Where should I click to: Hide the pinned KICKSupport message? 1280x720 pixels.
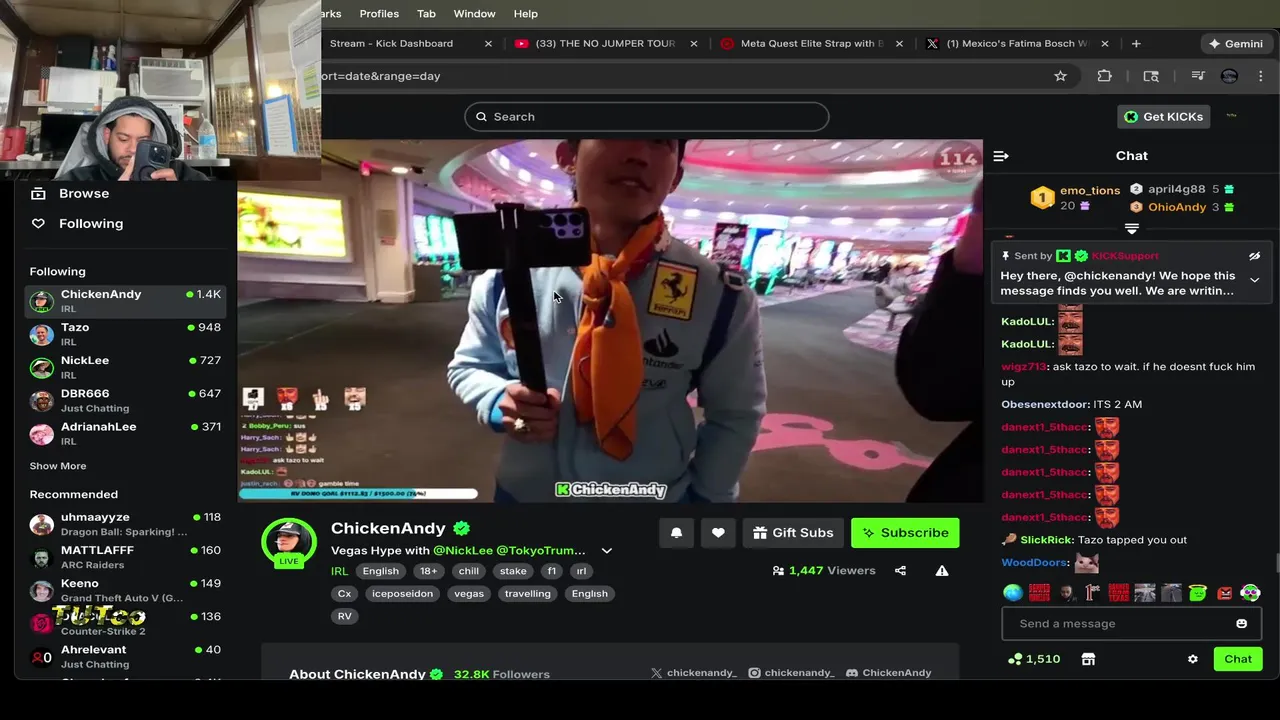click(1254, 256)
